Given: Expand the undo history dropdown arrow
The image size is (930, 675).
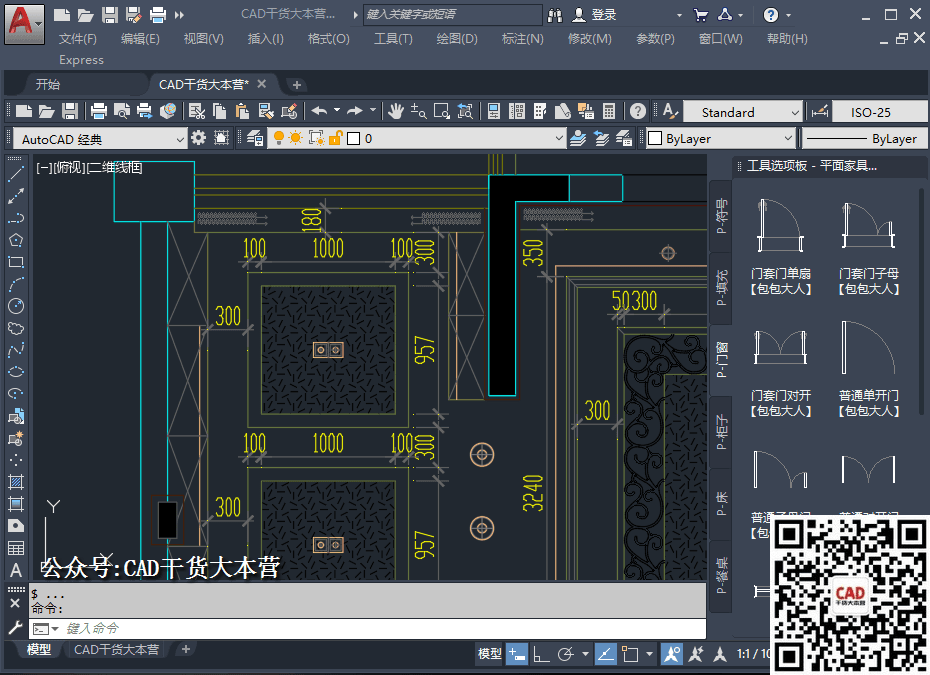Looking at the screenshot, I should [x=337, y=110].
